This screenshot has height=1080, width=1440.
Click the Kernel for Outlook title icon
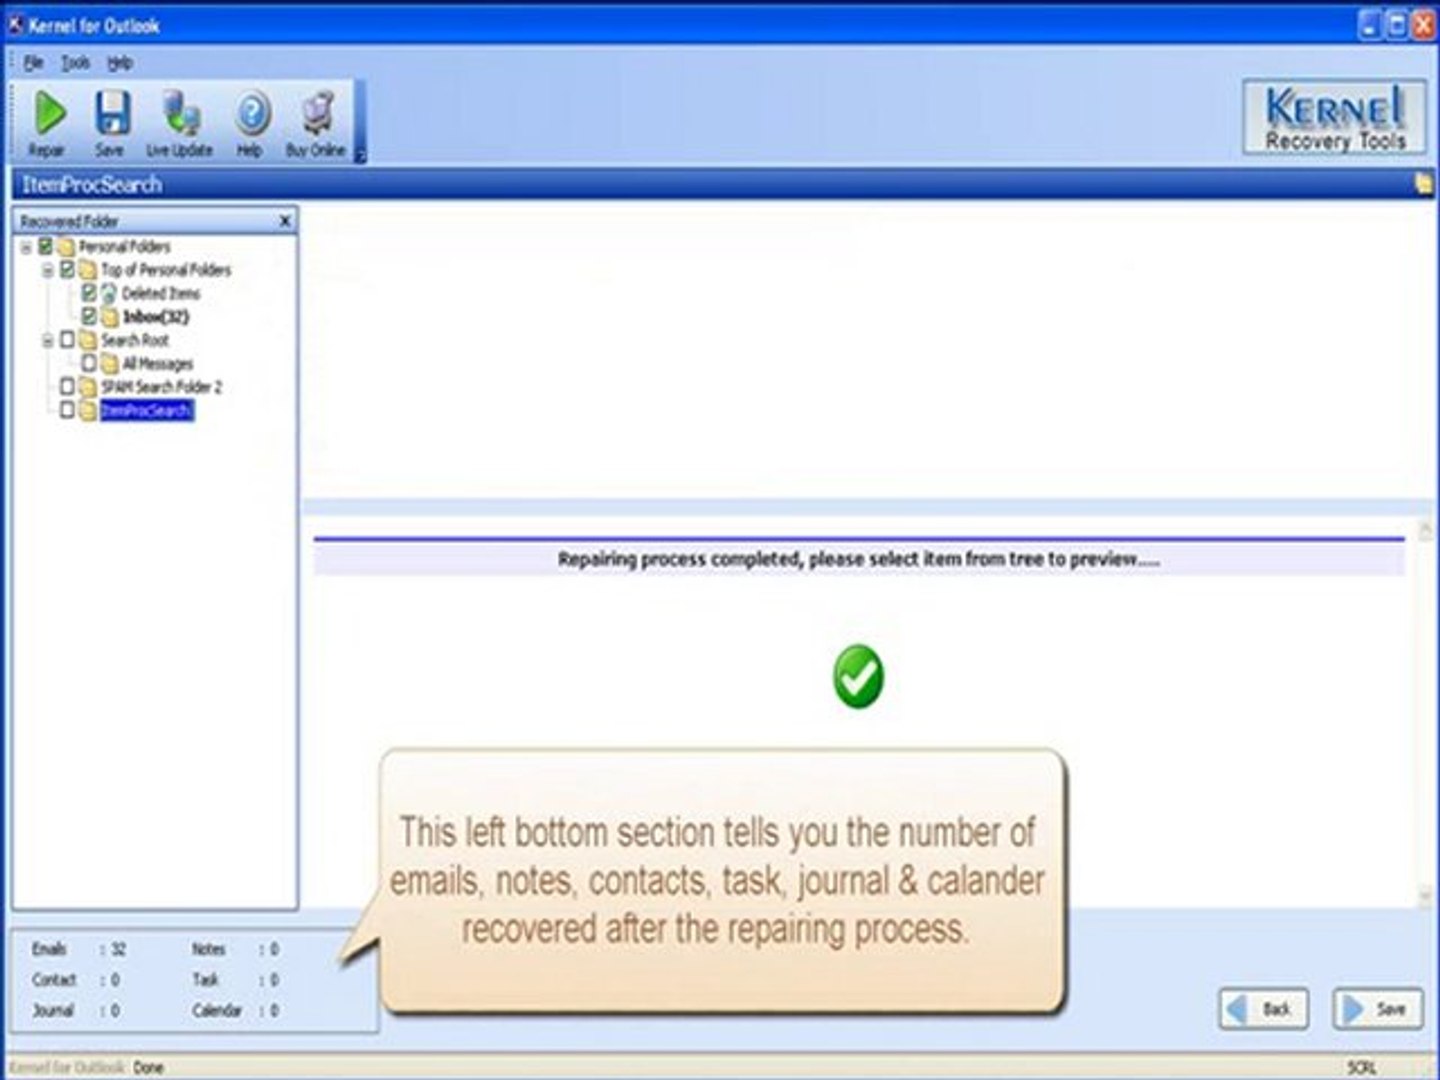(x=15, y=25)
